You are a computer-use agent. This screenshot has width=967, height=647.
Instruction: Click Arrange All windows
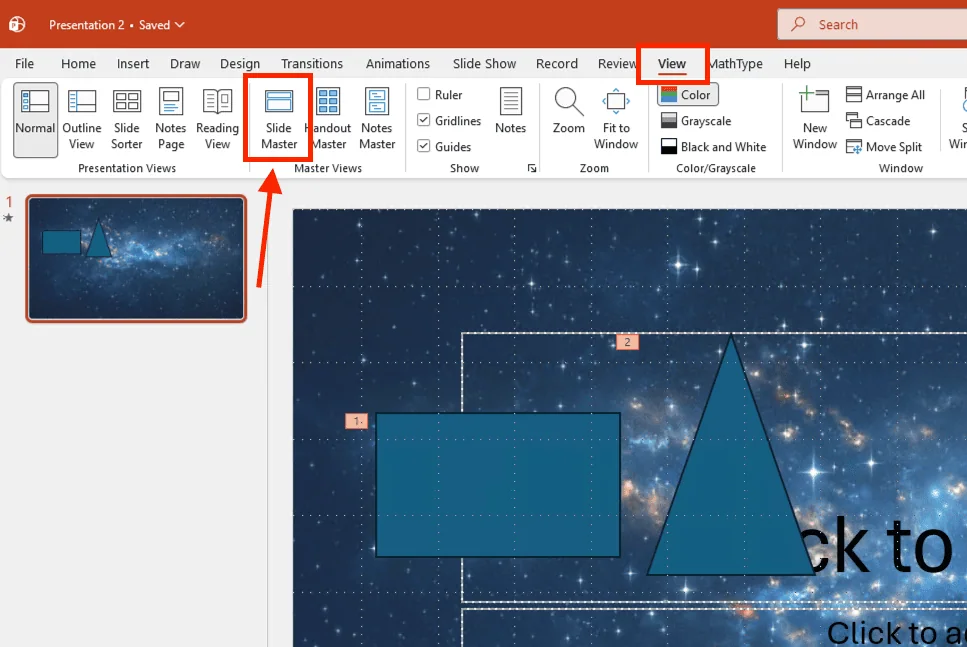(x=885, y=95)
